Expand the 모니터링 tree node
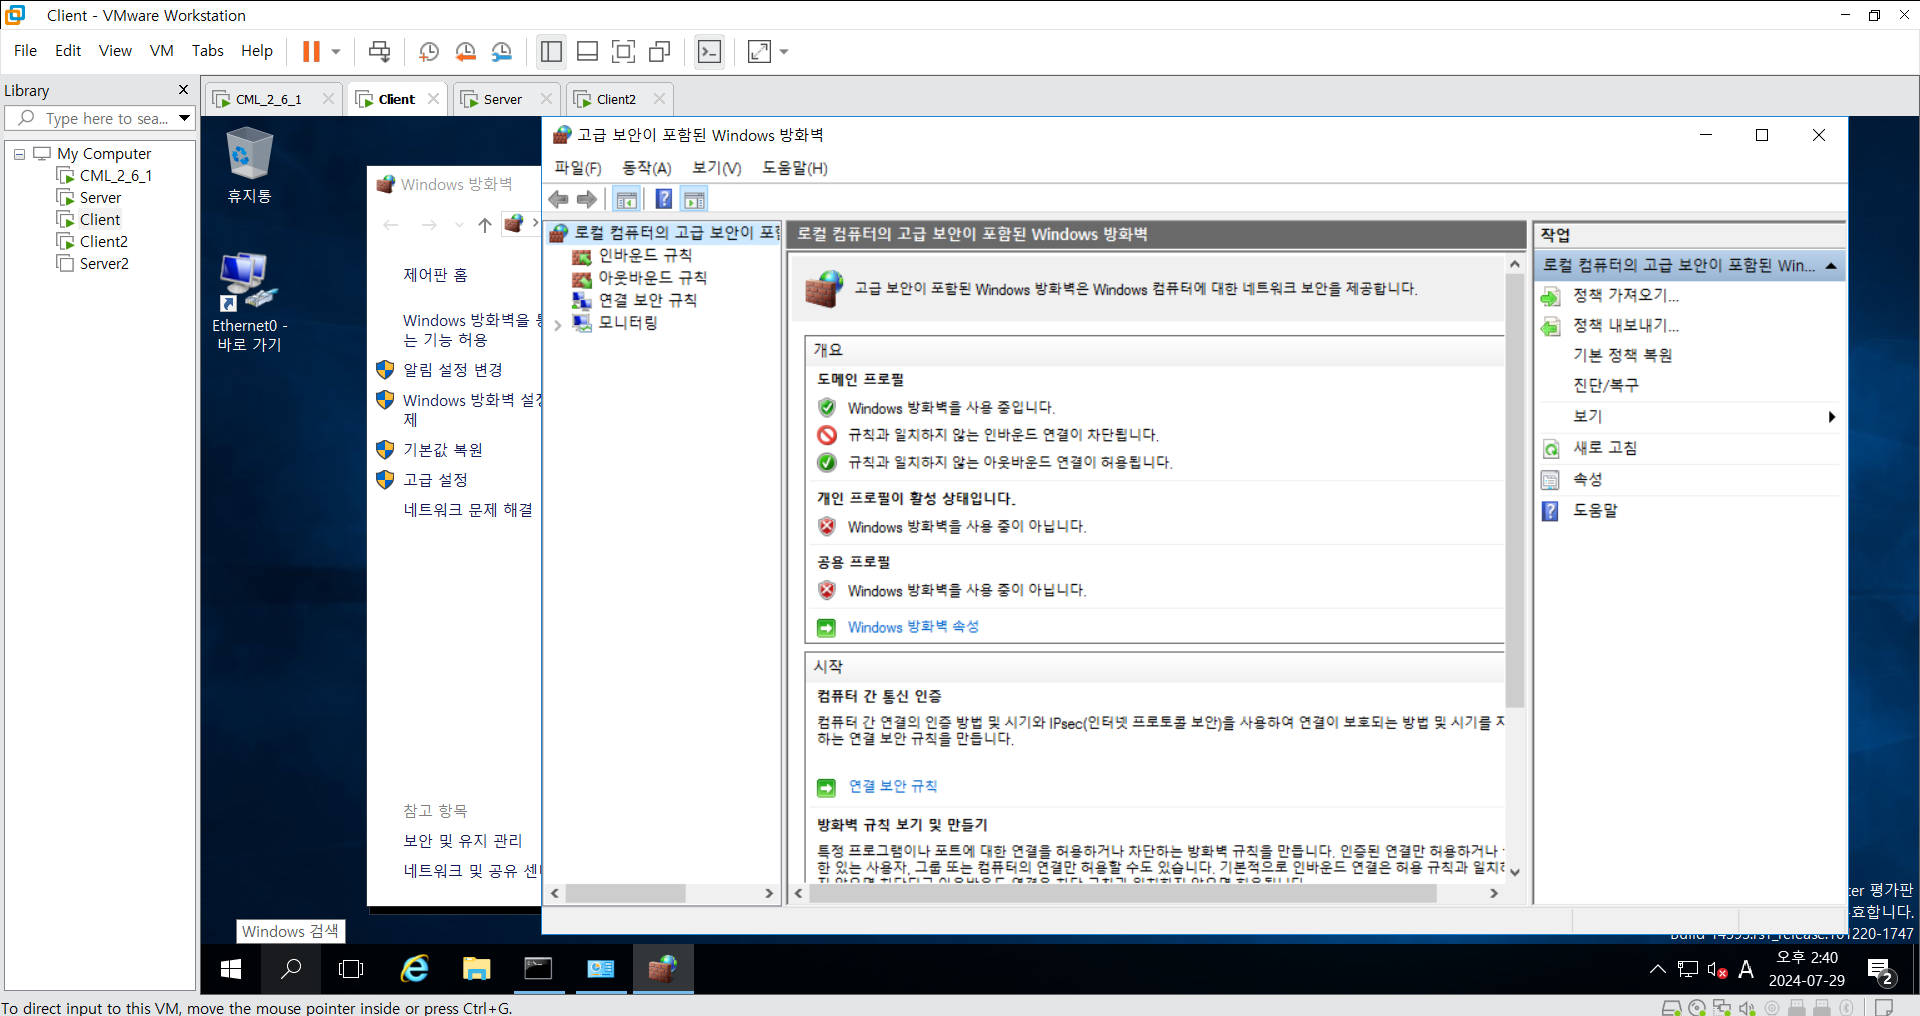Image resolution: width=1920 pixels, height=1016 pixels. coord(558,325)
